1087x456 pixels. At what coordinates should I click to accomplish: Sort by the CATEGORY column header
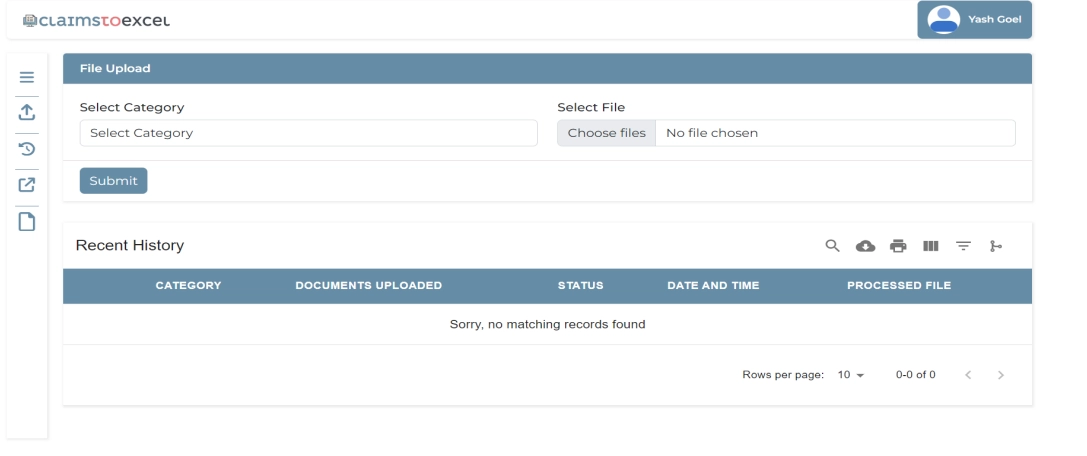click(x=188, y=286)
